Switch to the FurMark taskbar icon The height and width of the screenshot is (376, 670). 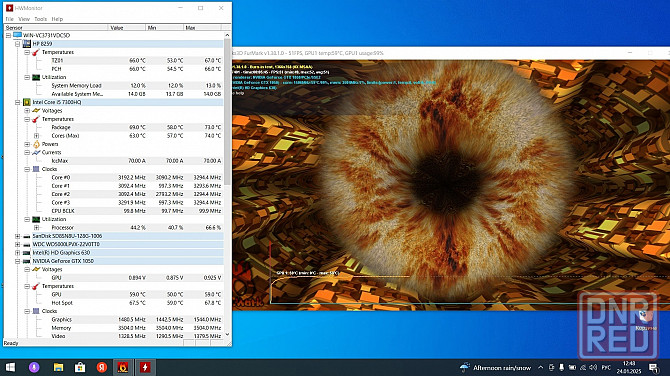[123, 367]
